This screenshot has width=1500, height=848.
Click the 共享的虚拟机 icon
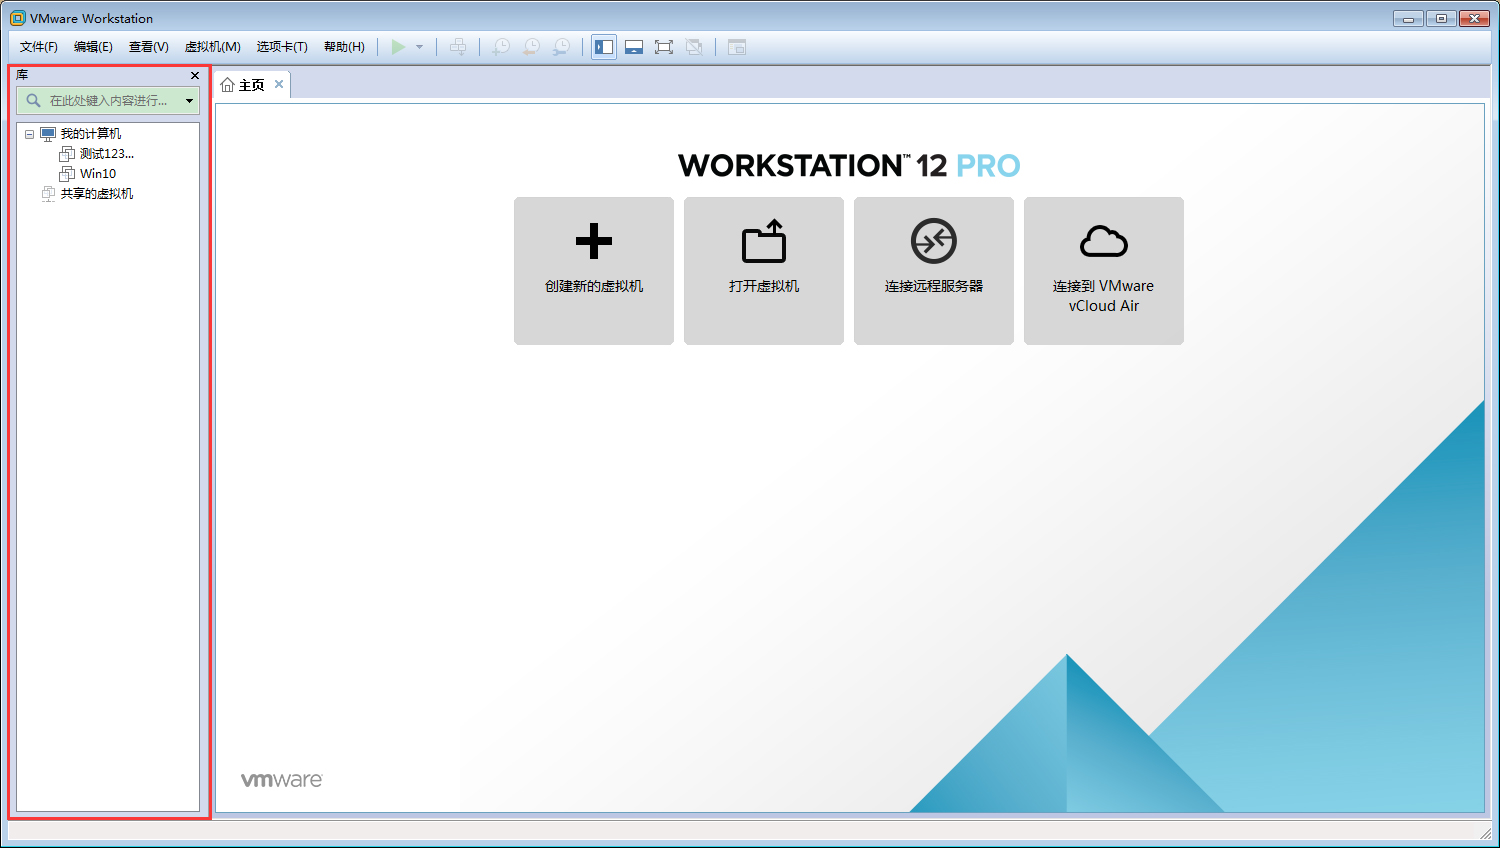[48, 194]
